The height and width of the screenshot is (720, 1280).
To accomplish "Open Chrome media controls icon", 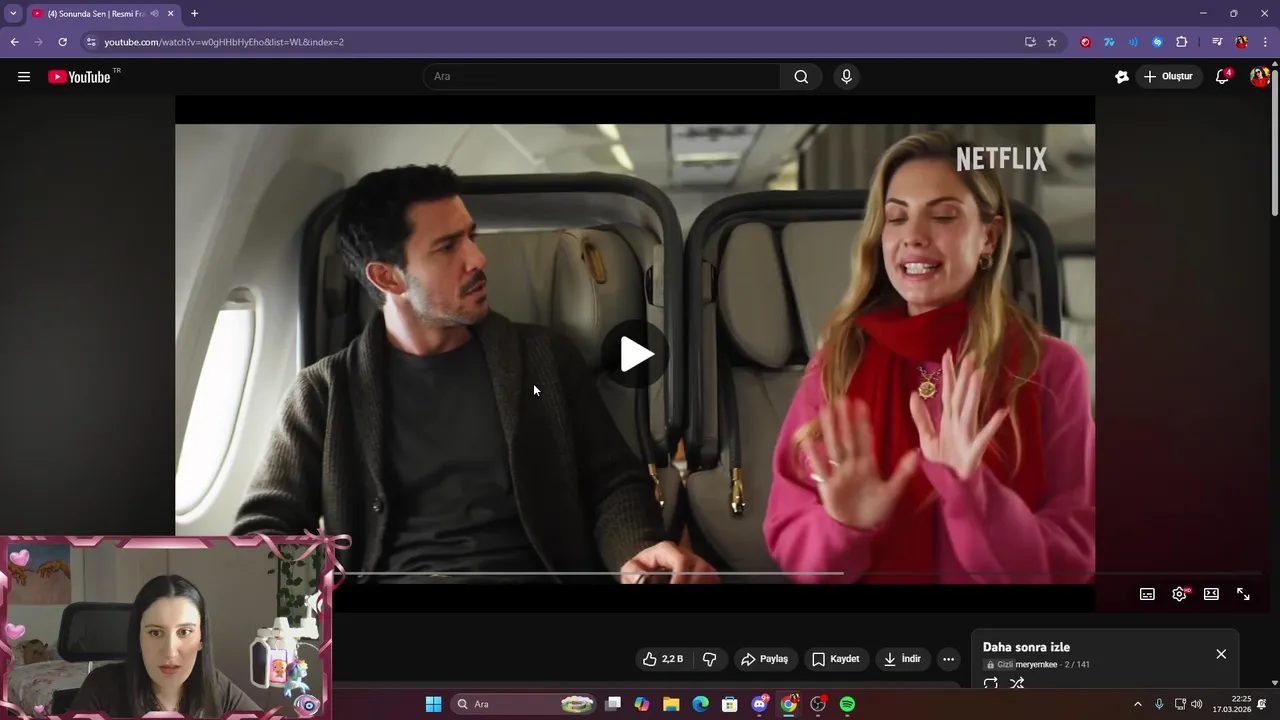I will [x=1217, y=42].
